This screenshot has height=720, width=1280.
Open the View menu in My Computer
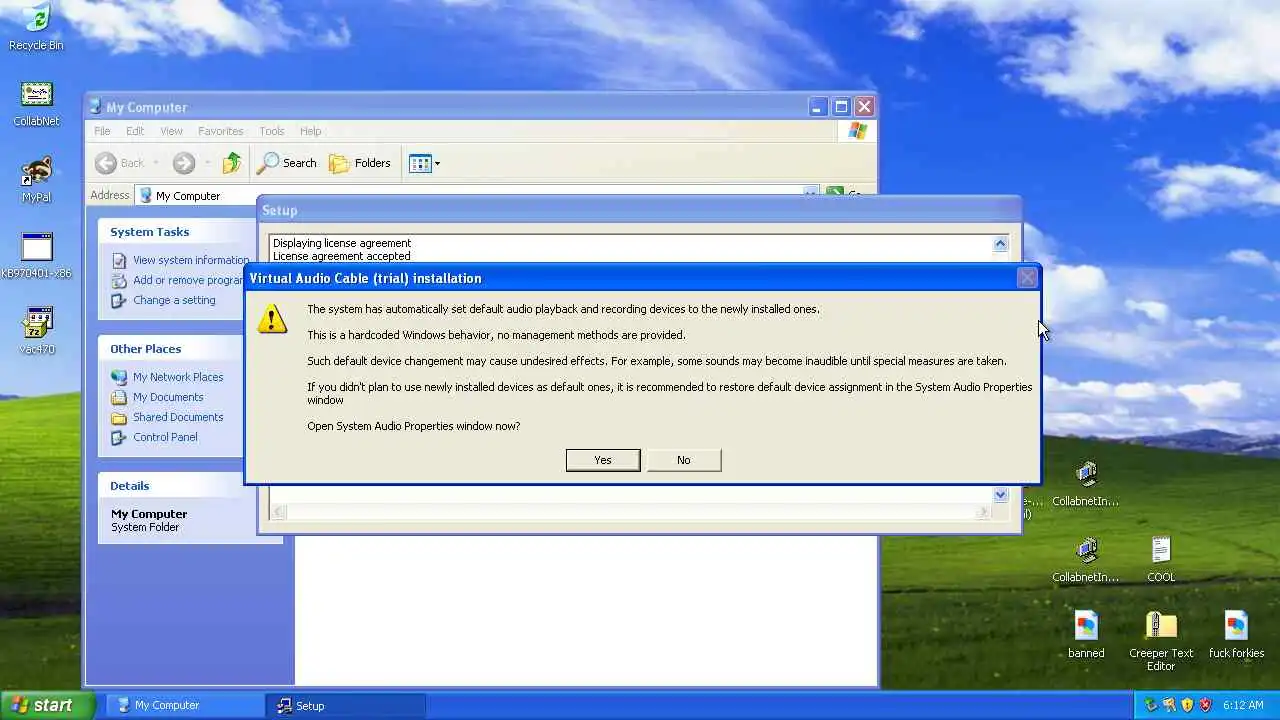[171, 131]
